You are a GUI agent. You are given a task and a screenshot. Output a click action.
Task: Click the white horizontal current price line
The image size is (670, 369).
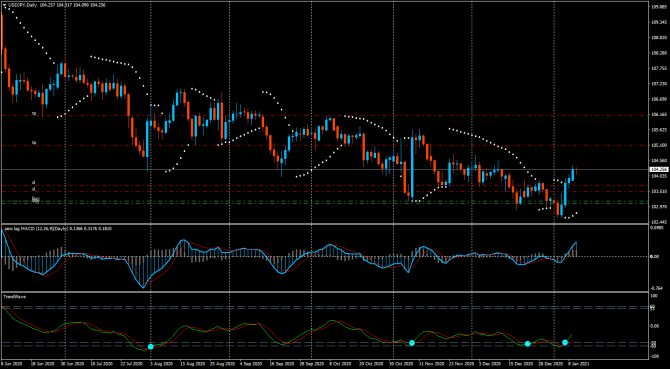pos(325,170)
